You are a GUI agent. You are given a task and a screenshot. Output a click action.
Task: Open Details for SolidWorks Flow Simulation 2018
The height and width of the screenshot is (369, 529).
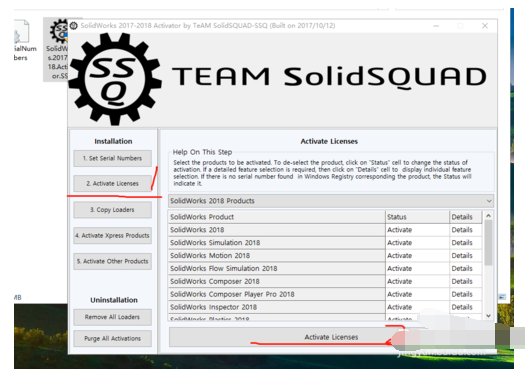466,268
